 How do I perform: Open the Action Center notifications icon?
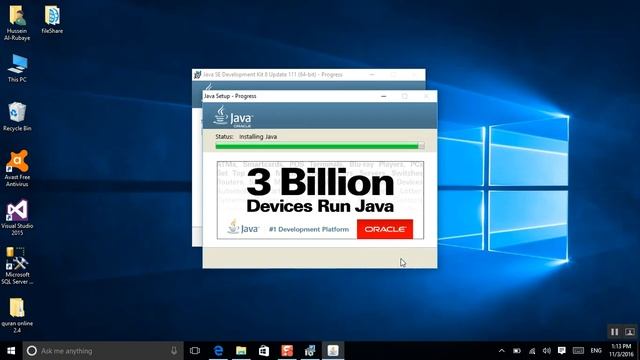pyautogui.click(x=562, y=351)
